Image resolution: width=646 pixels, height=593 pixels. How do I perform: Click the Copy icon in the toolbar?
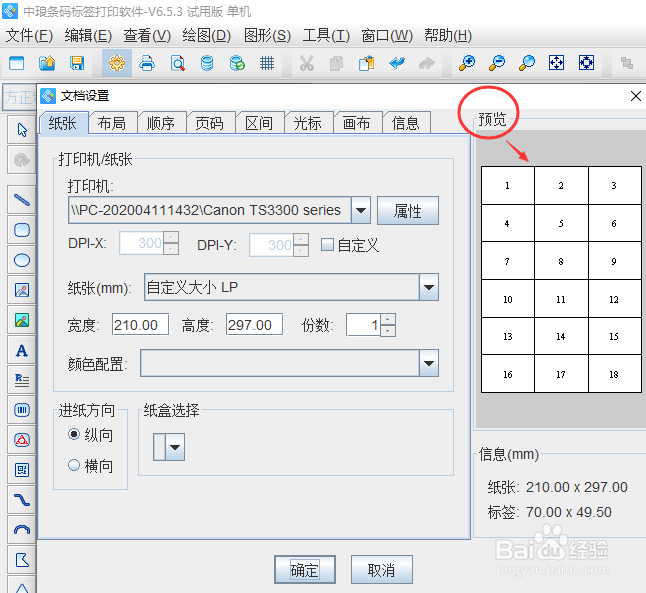[x=337, y=63]
